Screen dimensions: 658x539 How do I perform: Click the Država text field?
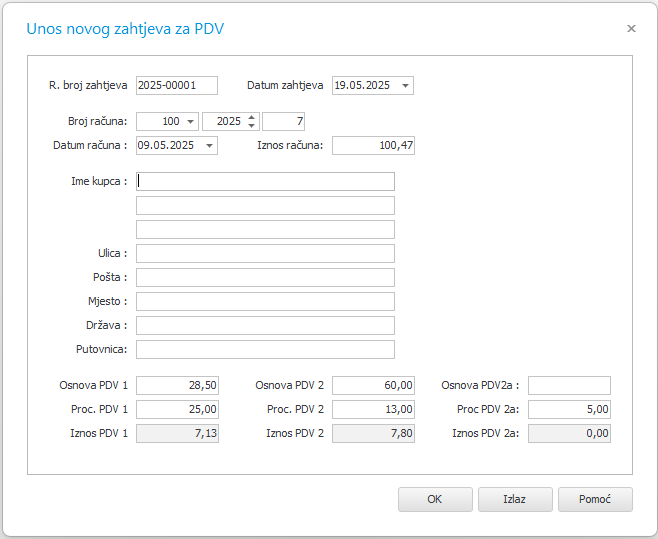[x=265, y=325]
